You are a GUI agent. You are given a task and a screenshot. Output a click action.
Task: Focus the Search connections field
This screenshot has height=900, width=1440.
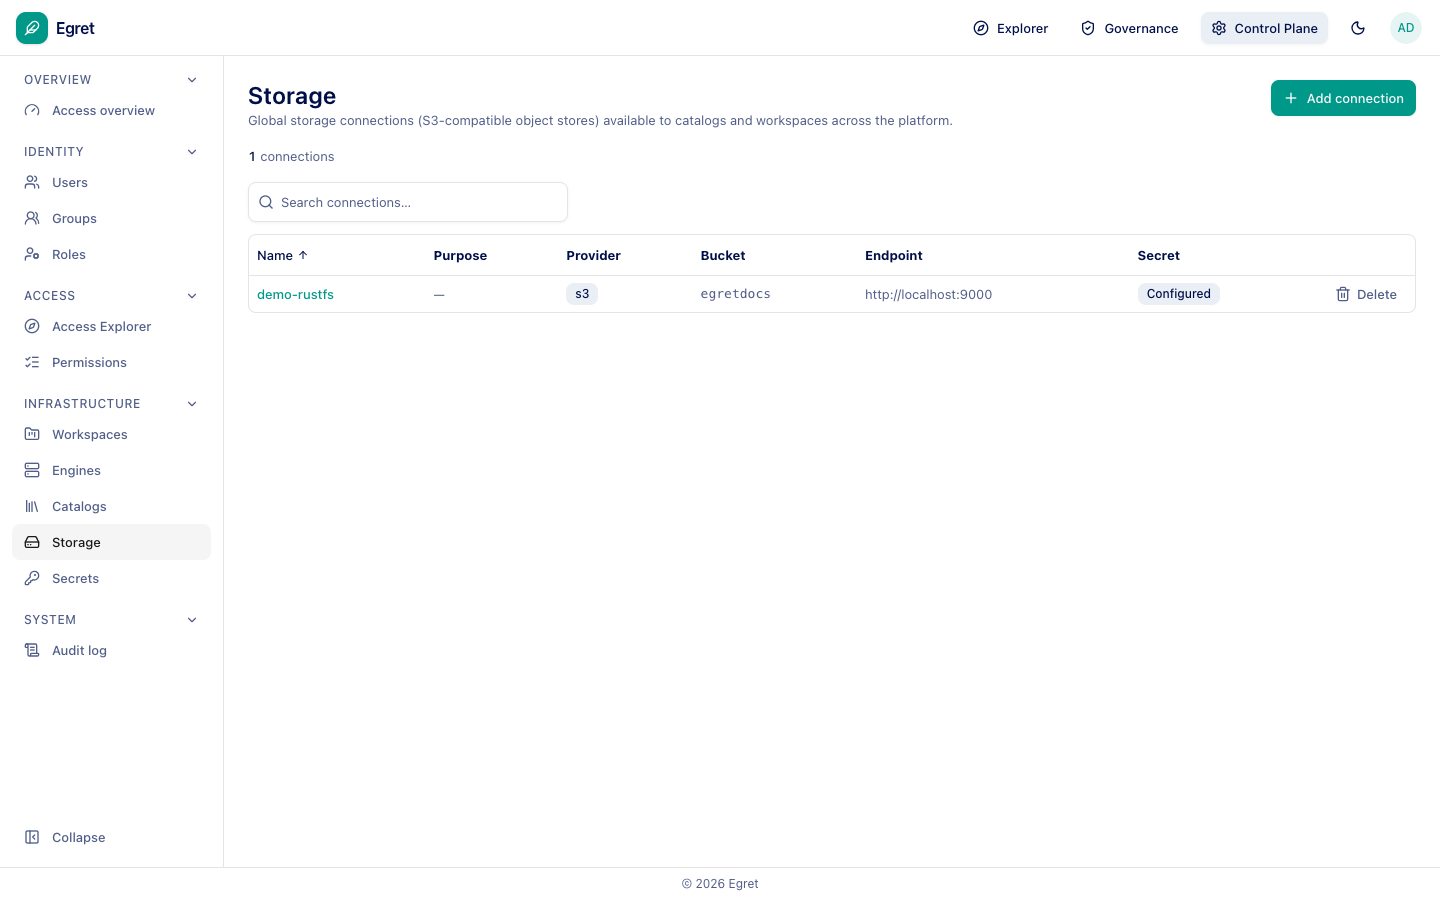[x=408, y=202]
